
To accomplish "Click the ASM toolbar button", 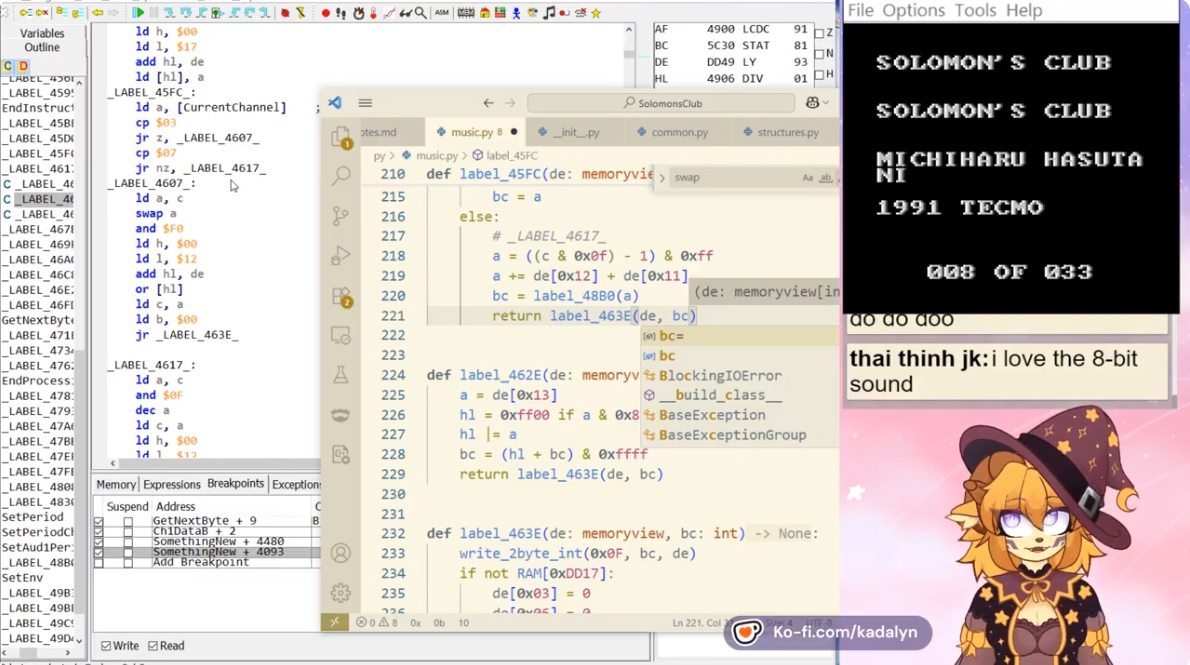I will point(441,13).
